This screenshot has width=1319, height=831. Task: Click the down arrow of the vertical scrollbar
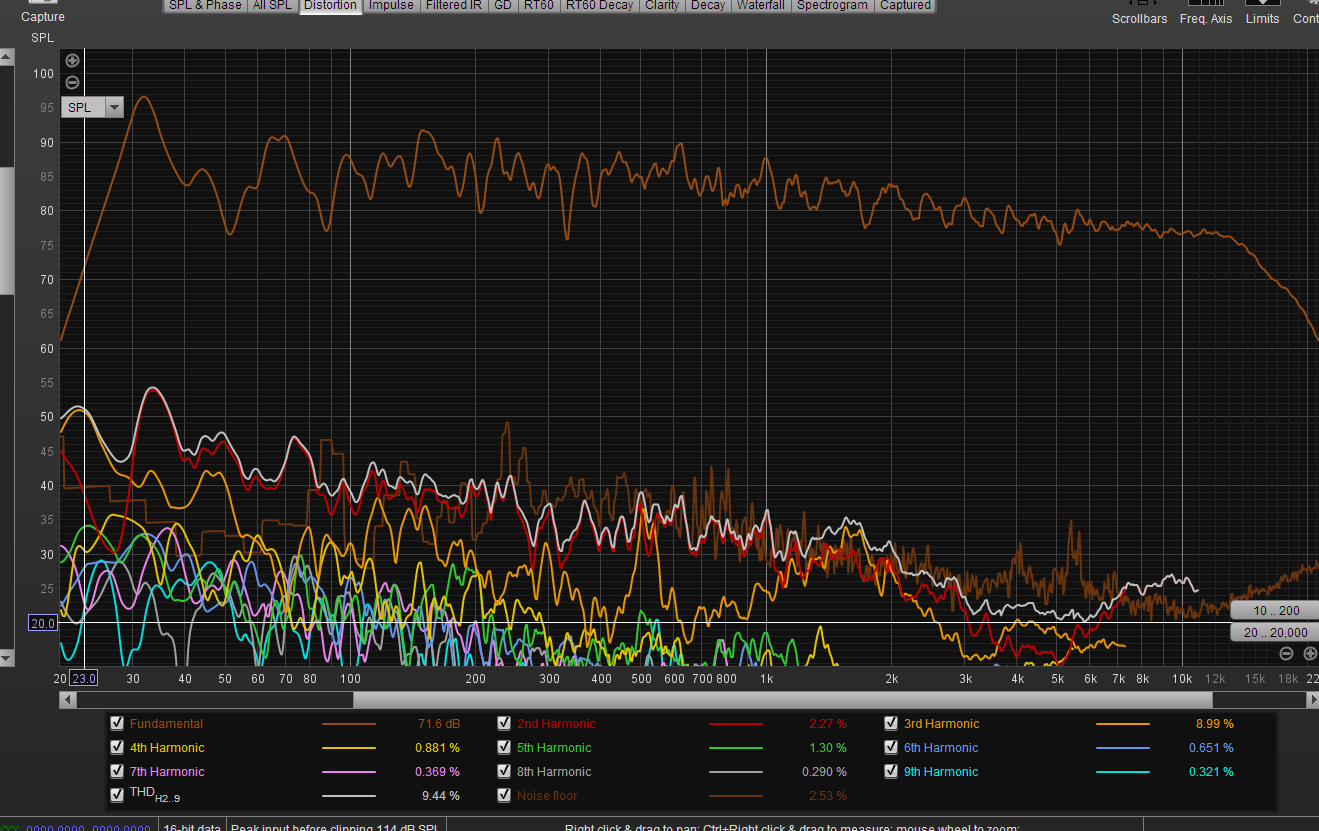point(7,658)
